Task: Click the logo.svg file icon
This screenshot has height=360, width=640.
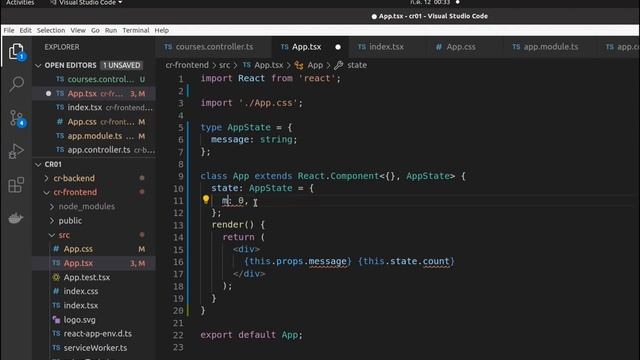Action: tap(56, 320)
